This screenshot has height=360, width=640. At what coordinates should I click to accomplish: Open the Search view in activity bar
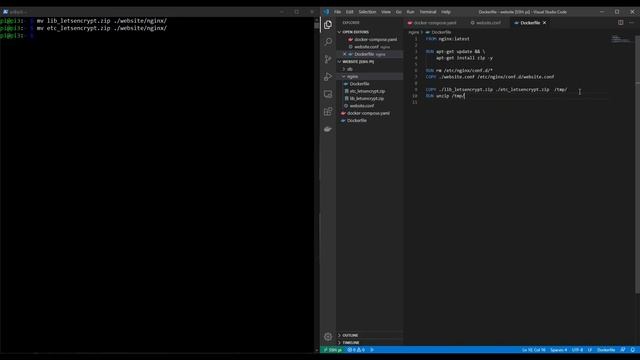tap(328, 42)
